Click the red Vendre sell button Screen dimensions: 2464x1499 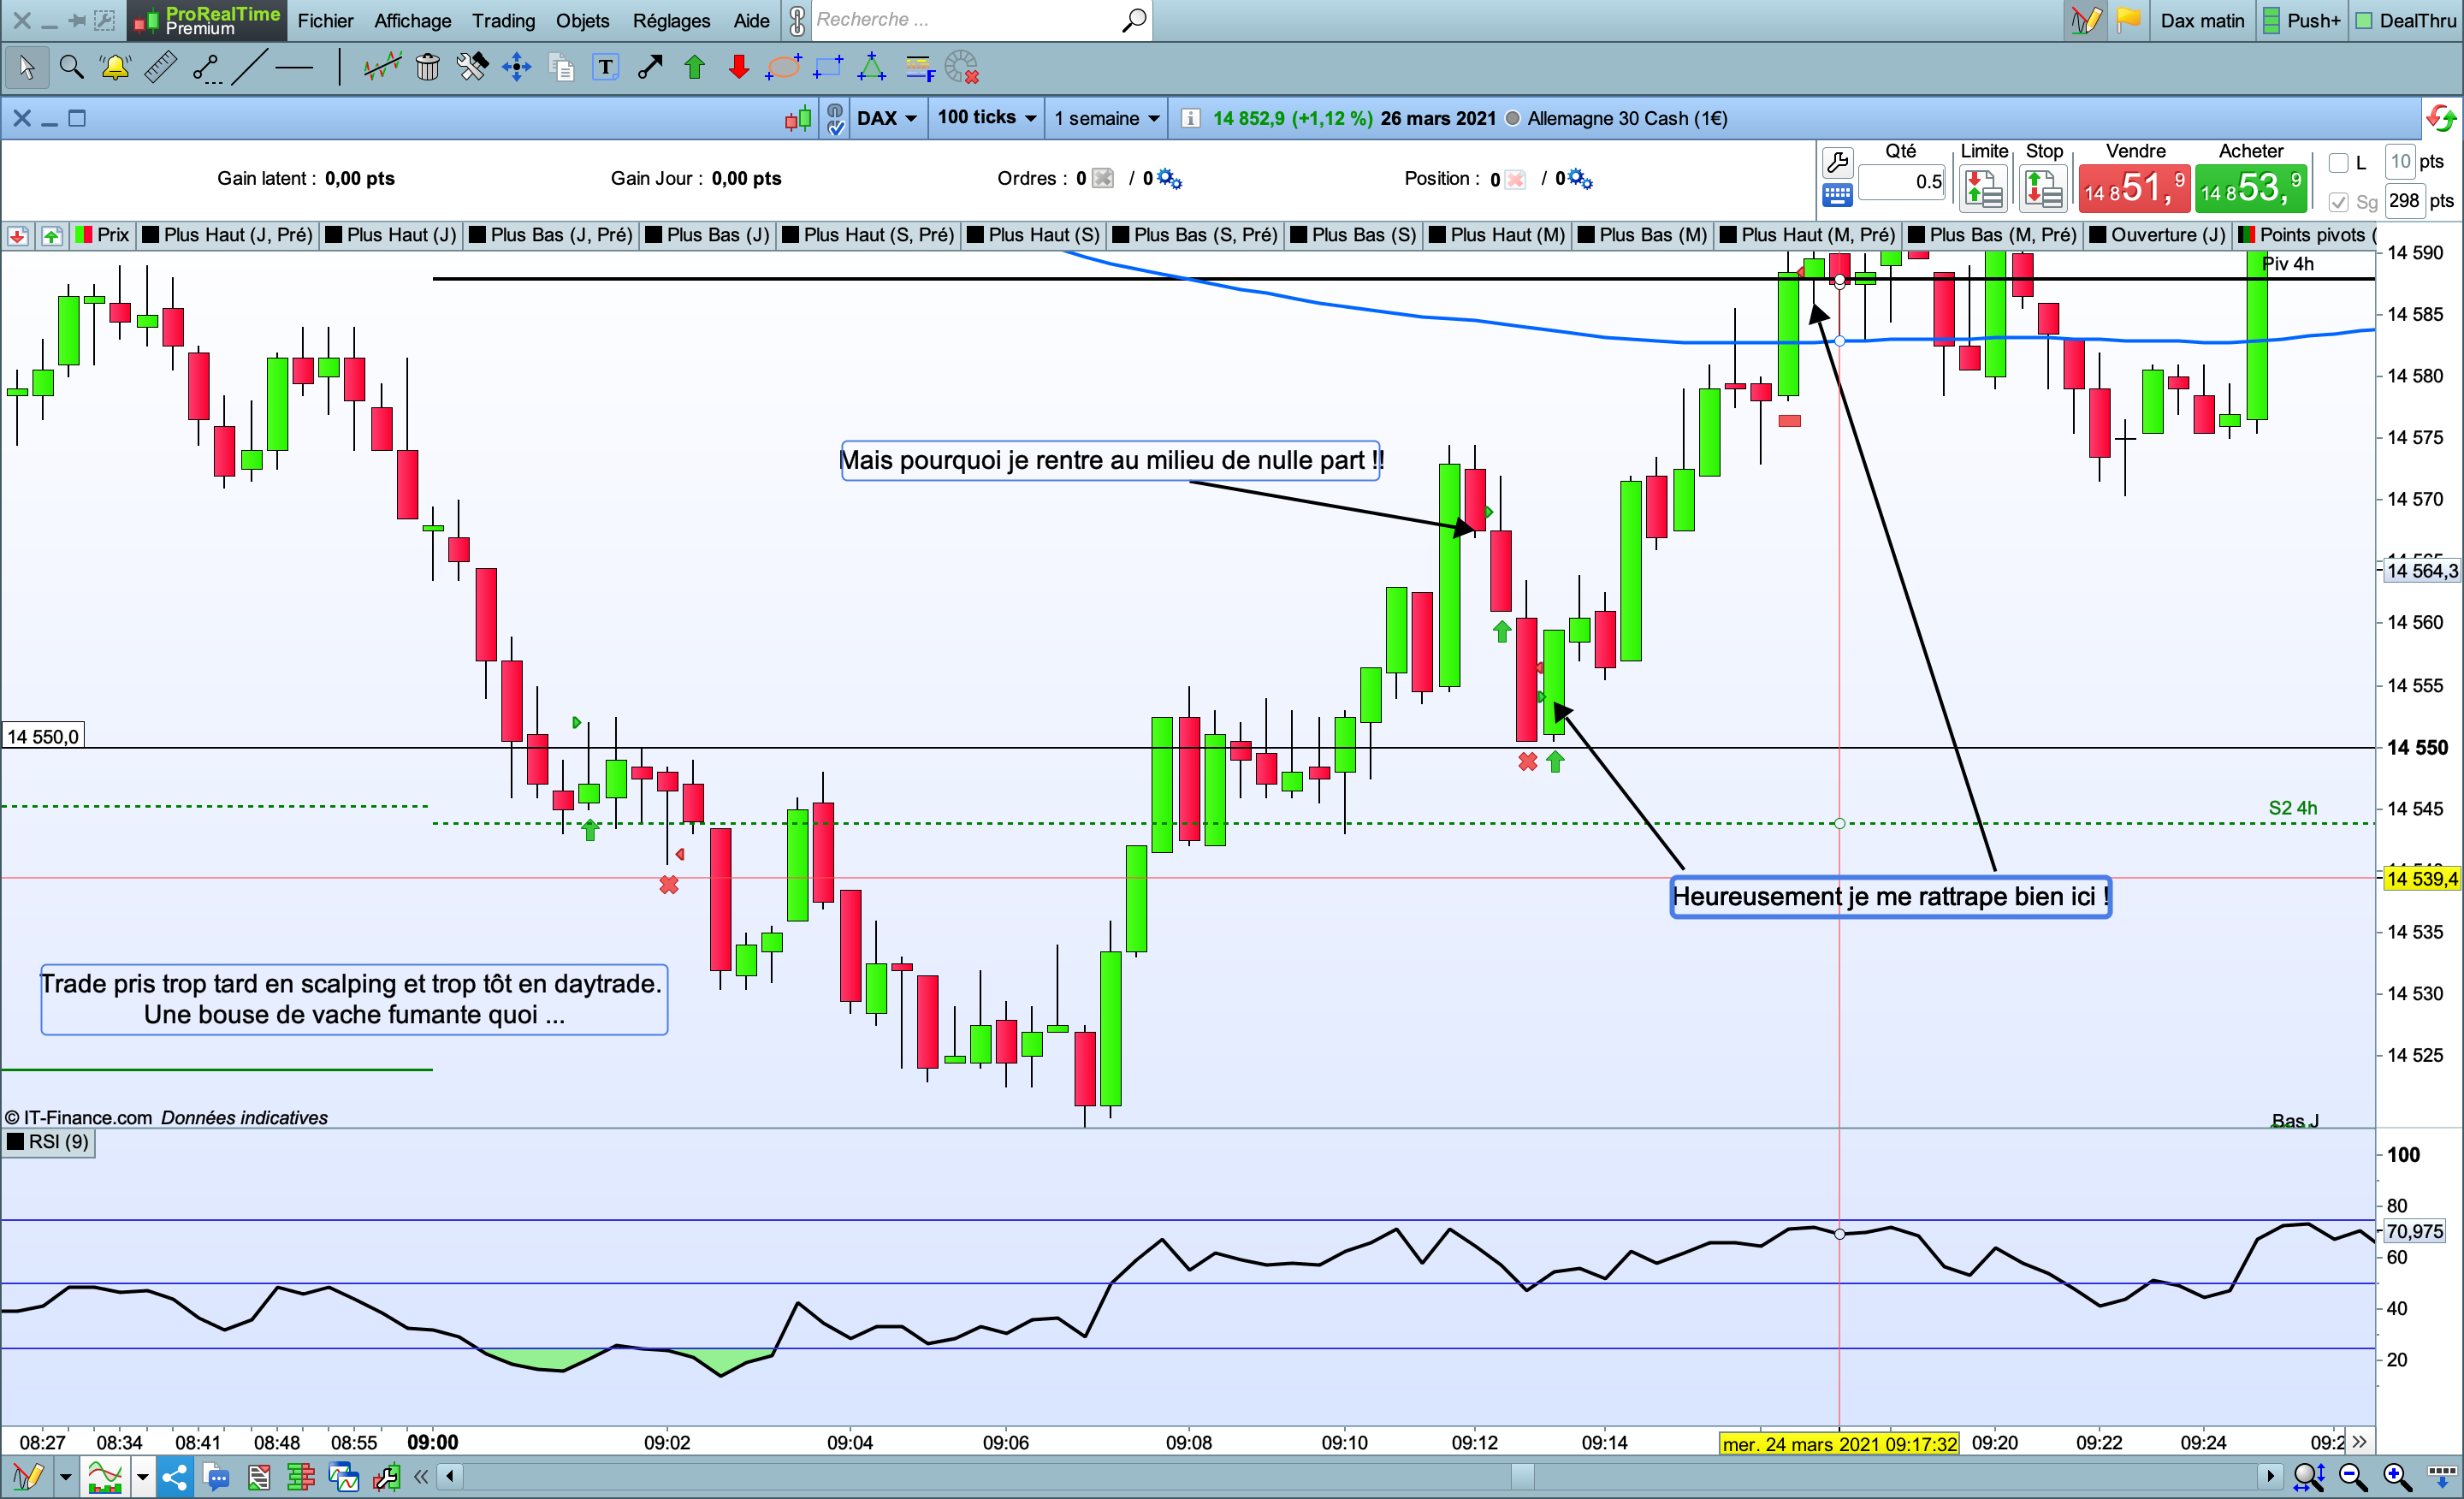(2134, 188)
